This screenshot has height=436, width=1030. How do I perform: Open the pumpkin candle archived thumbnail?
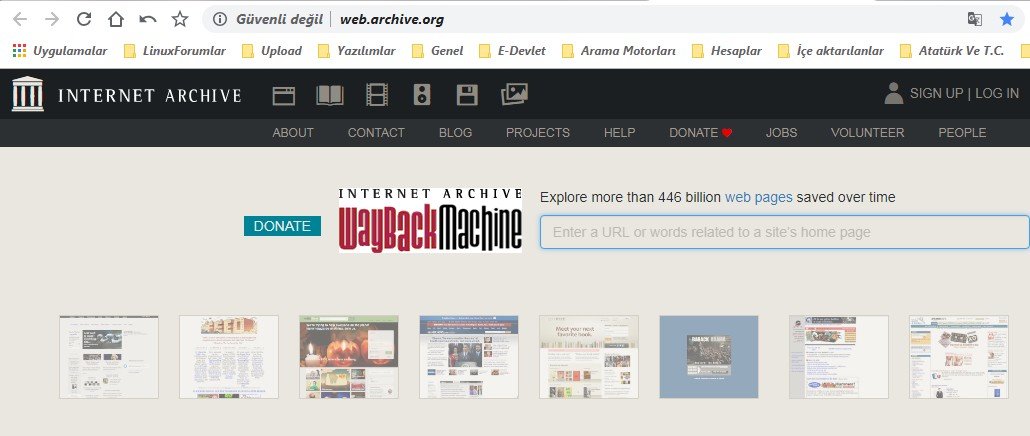point(349,357)
